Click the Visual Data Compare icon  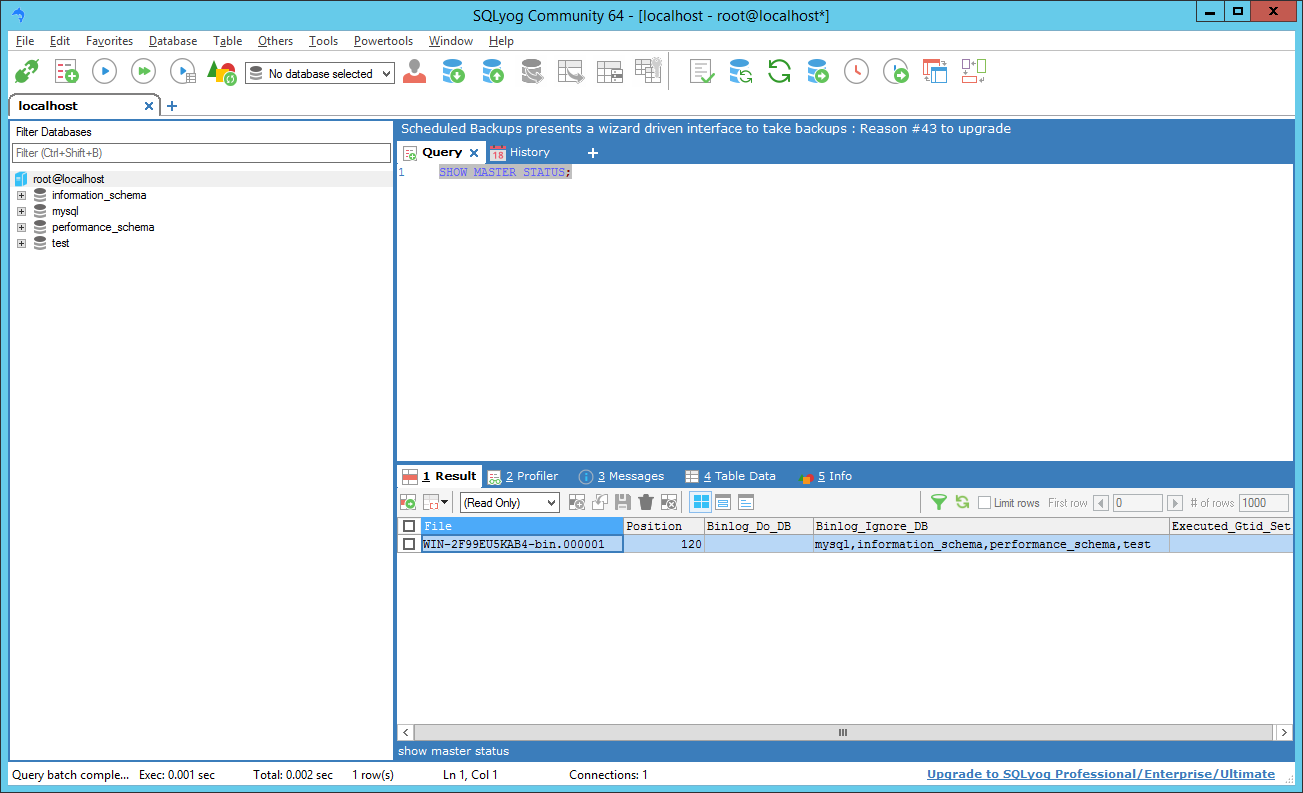coord(935,72)
